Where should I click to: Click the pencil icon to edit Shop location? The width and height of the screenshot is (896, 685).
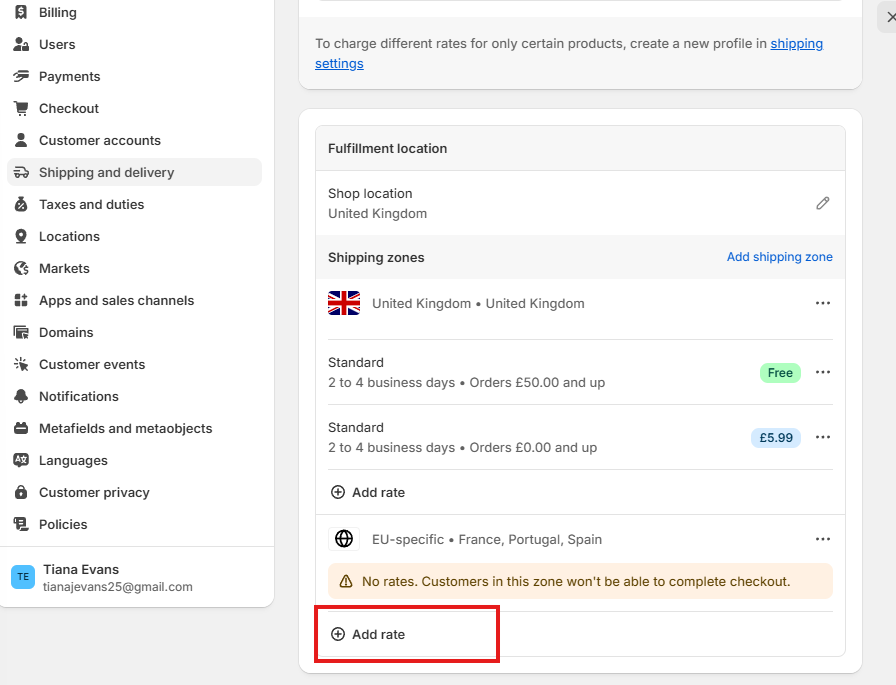tap(822, 203)
